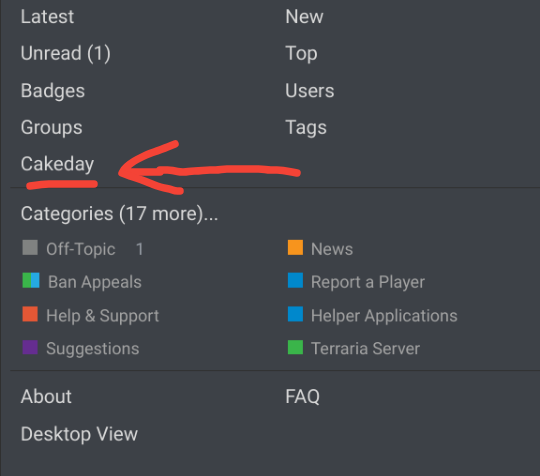Switch to Desktop View

(x=79, y=434)
